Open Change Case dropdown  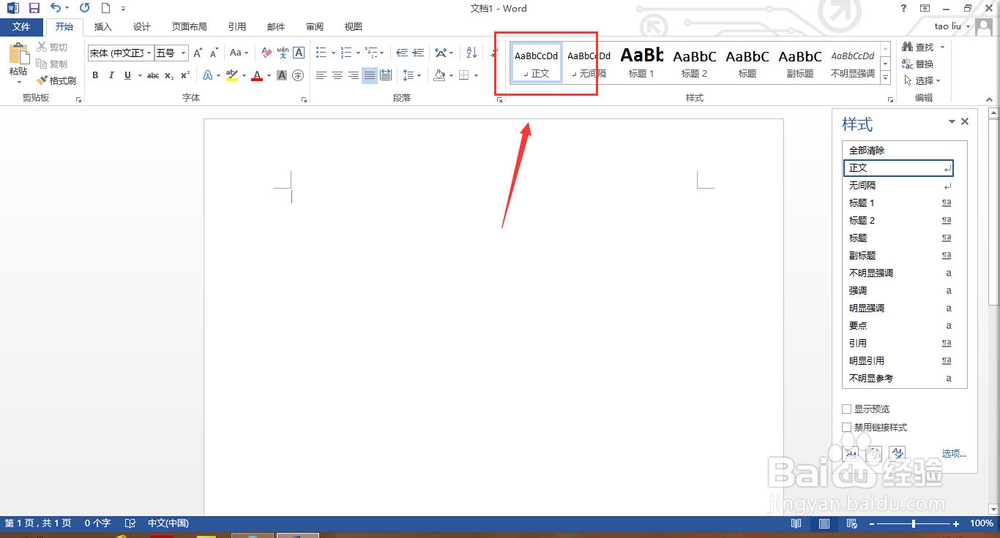(239, 53)
